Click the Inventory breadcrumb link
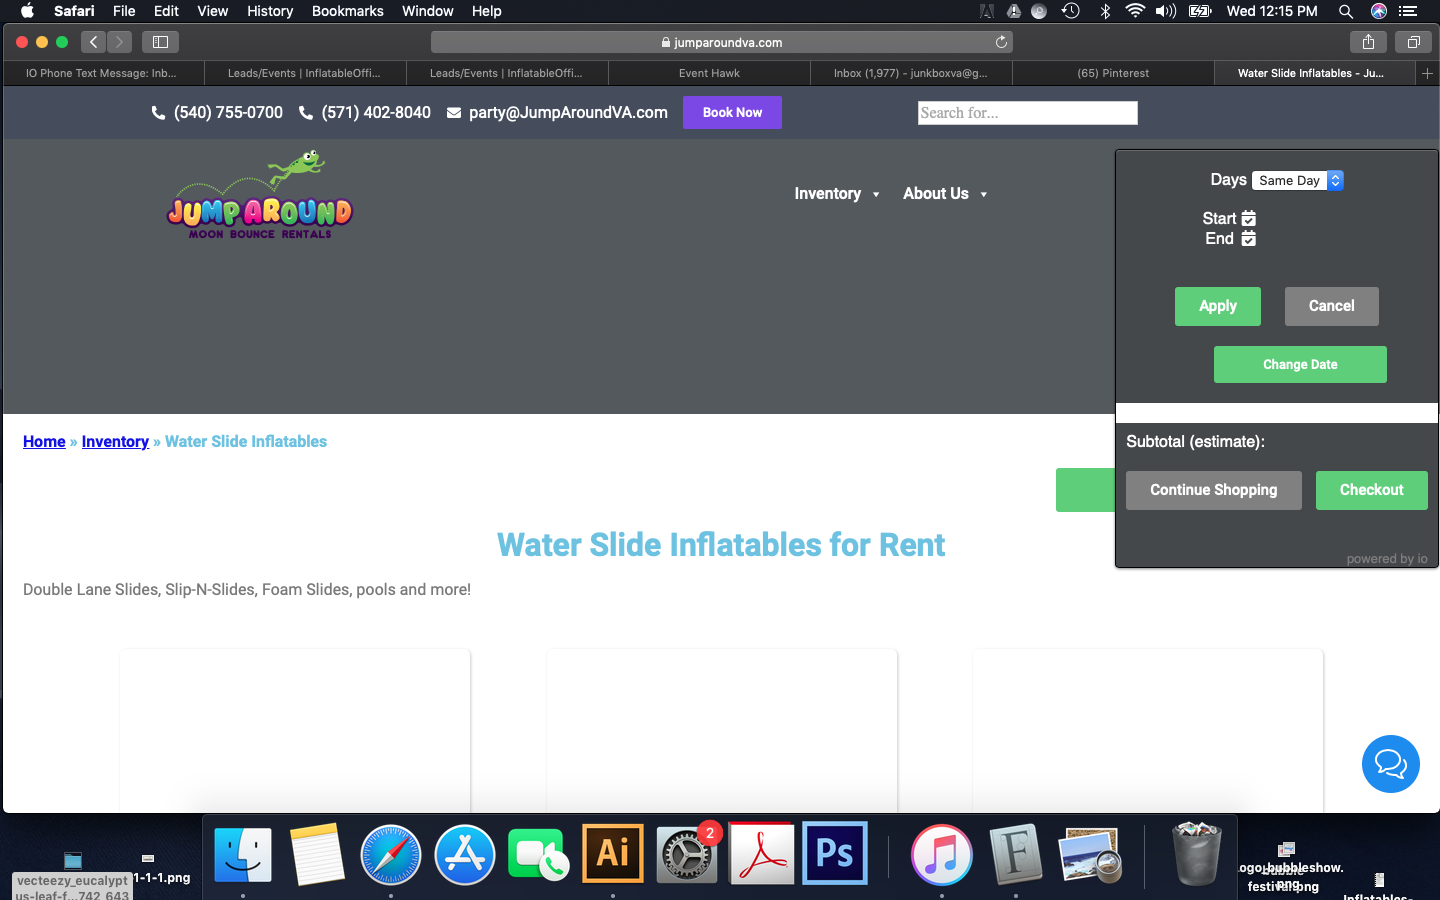This screenshot has width=1440, height=900. coord(115,441)
